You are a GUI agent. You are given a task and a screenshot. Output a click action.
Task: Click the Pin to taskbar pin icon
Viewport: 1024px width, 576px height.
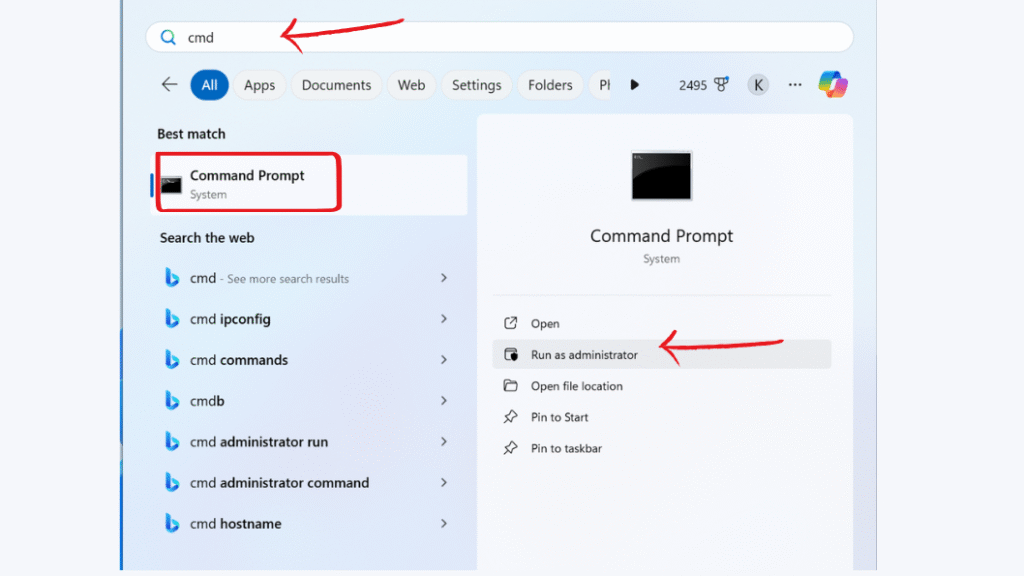coord(511,448)
